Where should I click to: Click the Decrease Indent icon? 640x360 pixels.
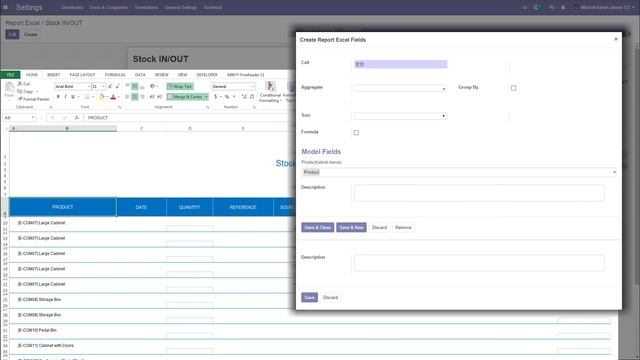coord(152,97)
